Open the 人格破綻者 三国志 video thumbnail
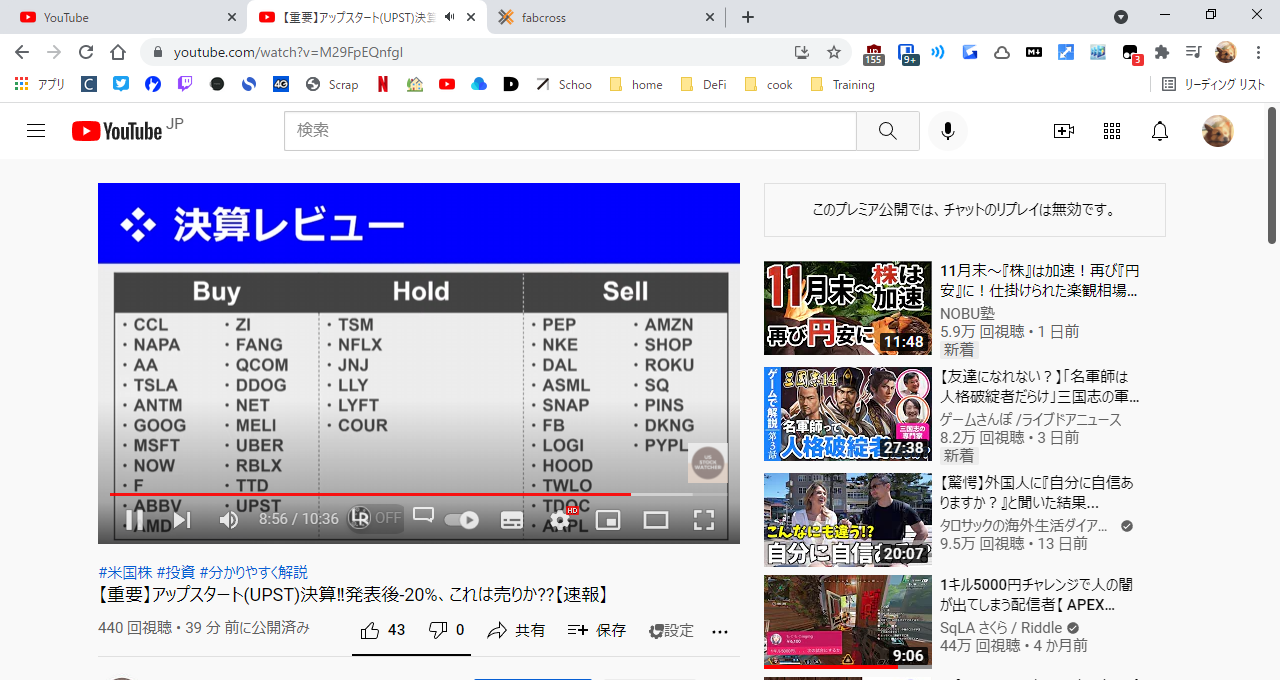This screenshot has height=680, width=1280. coord(848,414)
